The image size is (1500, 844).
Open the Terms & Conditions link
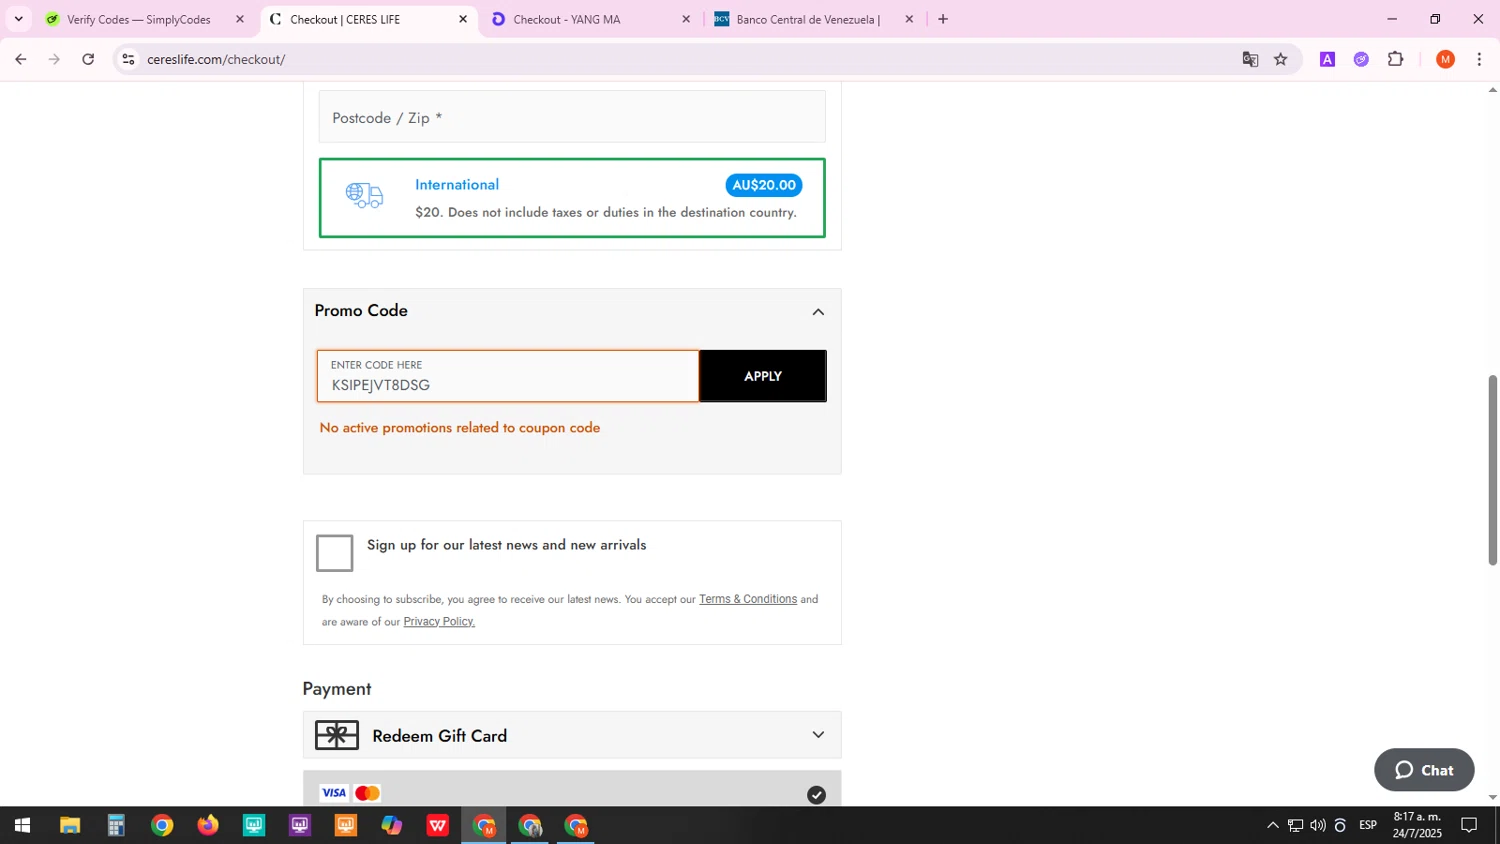coord(748,599)
